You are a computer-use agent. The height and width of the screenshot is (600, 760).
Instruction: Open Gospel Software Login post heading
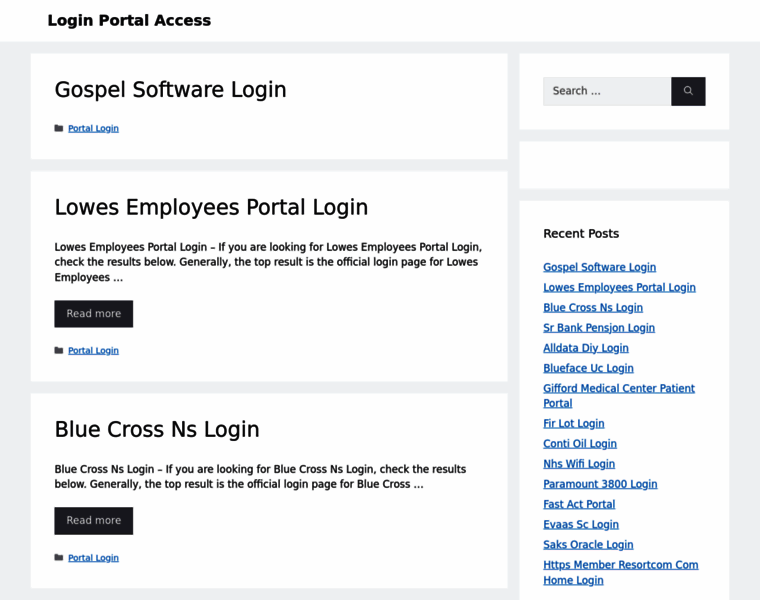click(170, 90)
